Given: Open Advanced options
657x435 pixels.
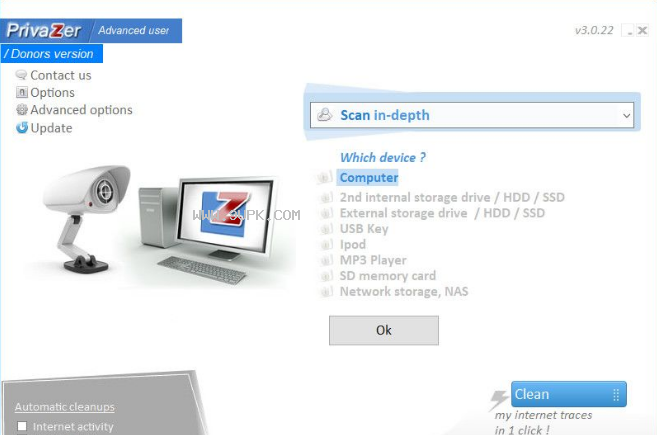Looking at the screenshot, I should point(81,110).
